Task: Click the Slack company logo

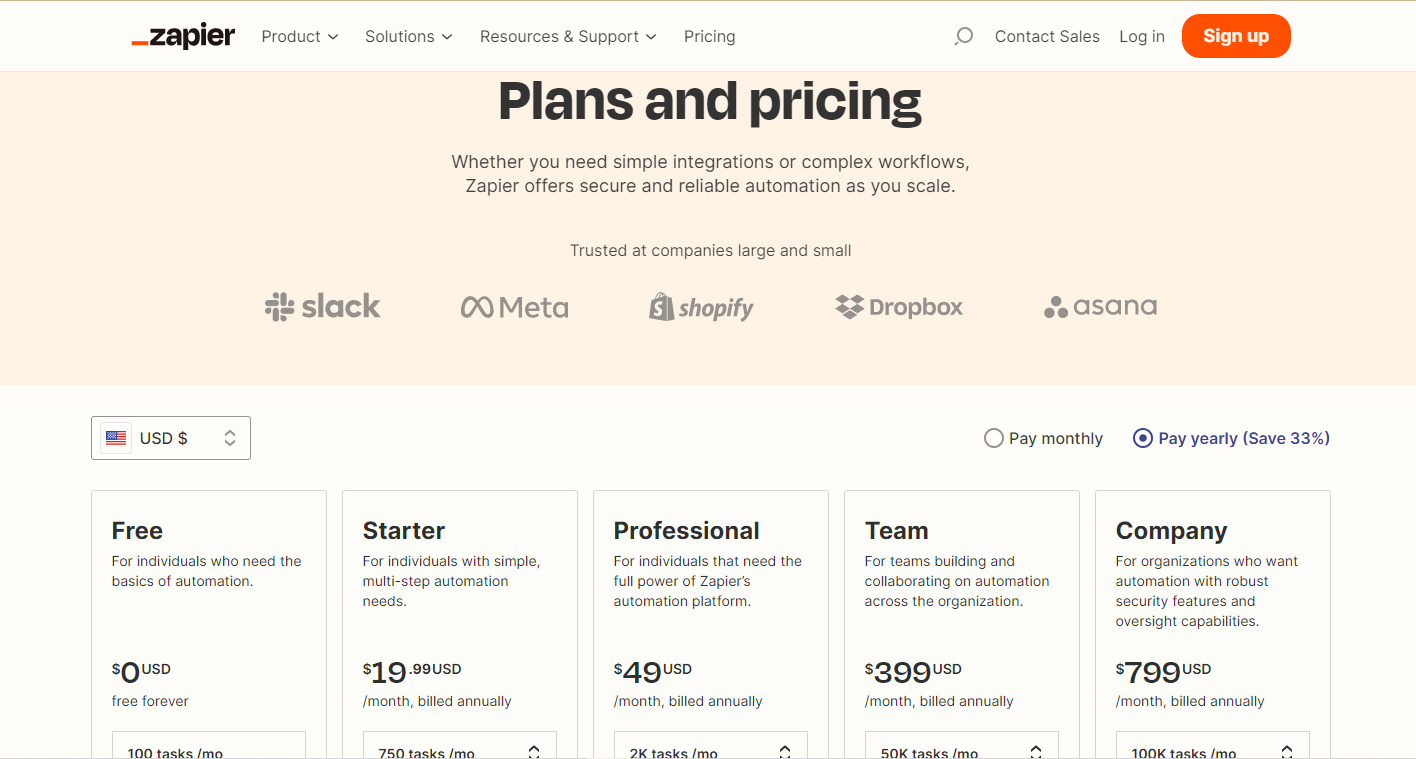Action: [322, 306]
